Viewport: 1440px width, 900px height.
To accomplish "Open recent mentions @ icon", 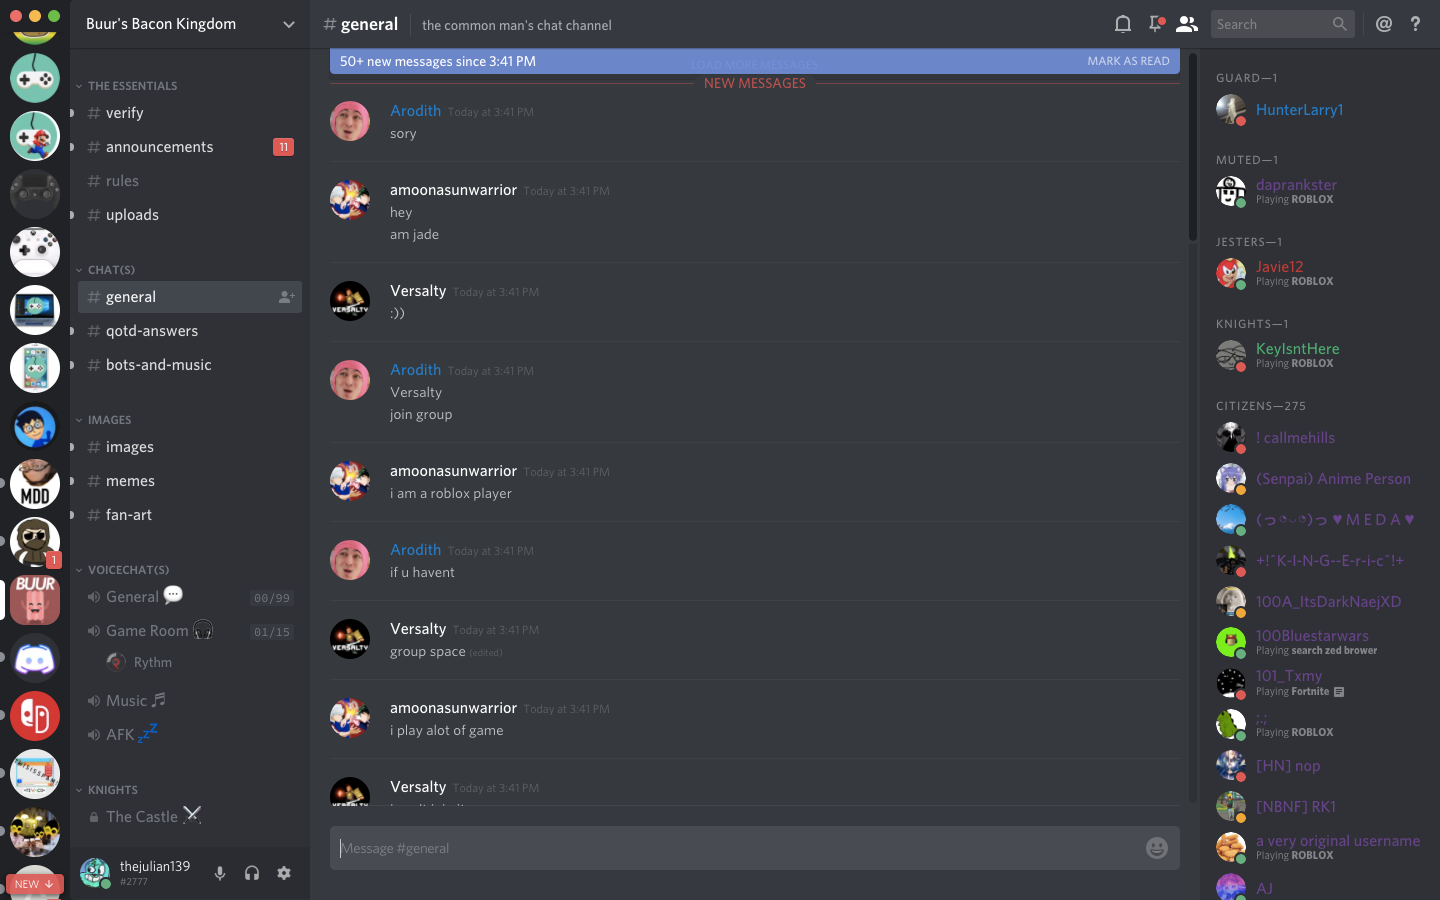I will [1384, 24].
